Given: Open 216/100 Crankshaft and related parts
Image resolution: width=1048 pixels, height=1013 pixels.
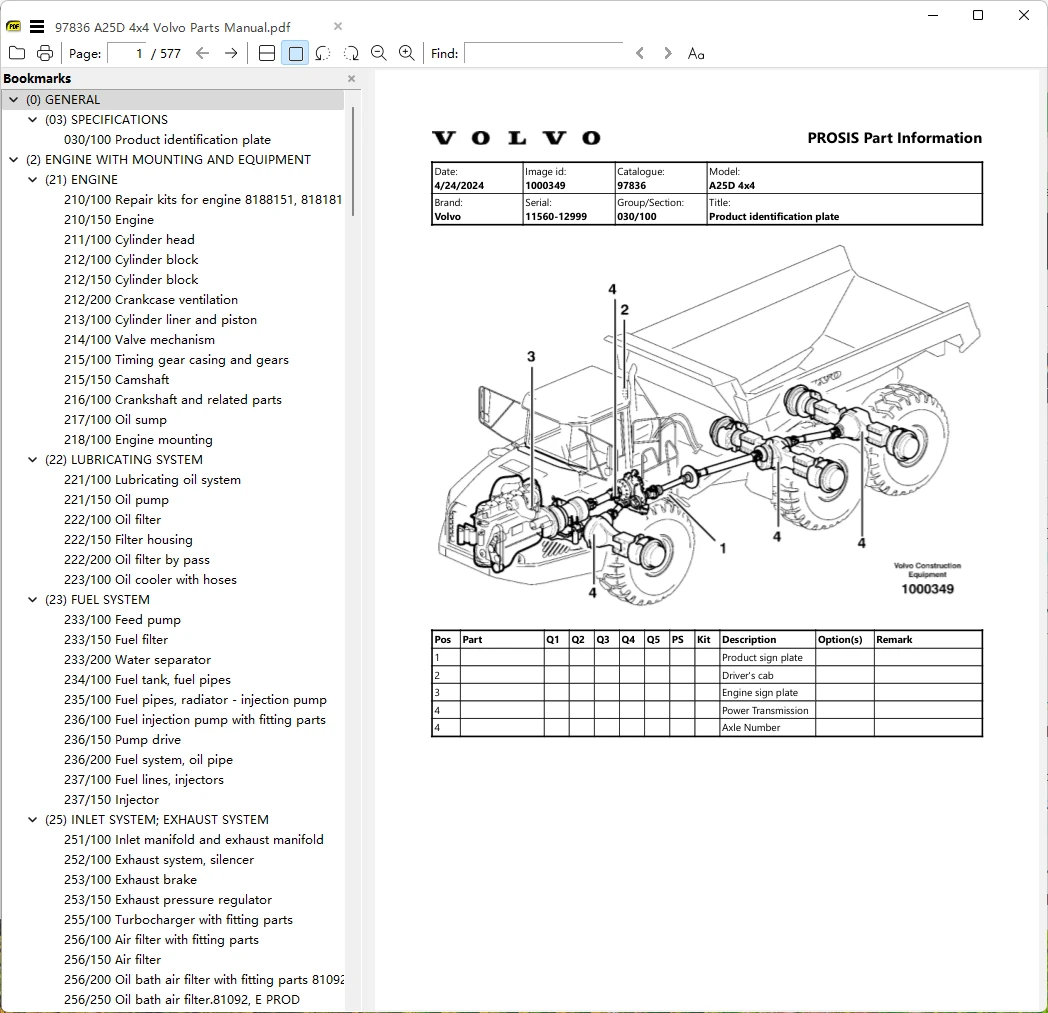Looking at the screenshot, I should [x=172, y=400].
